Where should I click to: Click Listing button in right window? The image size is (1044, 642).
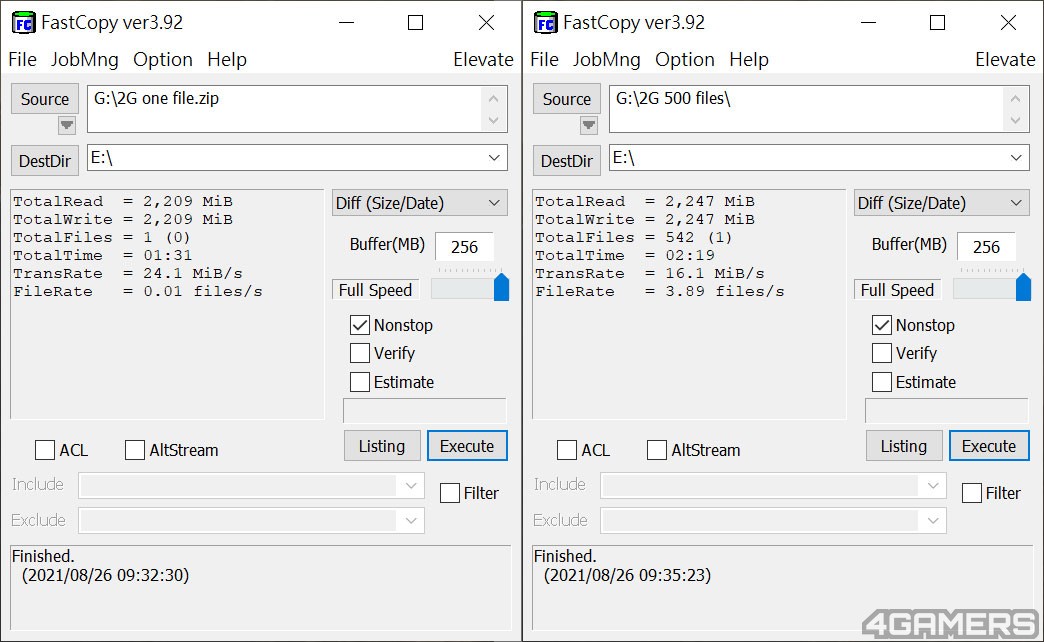[x=904, y=446]
